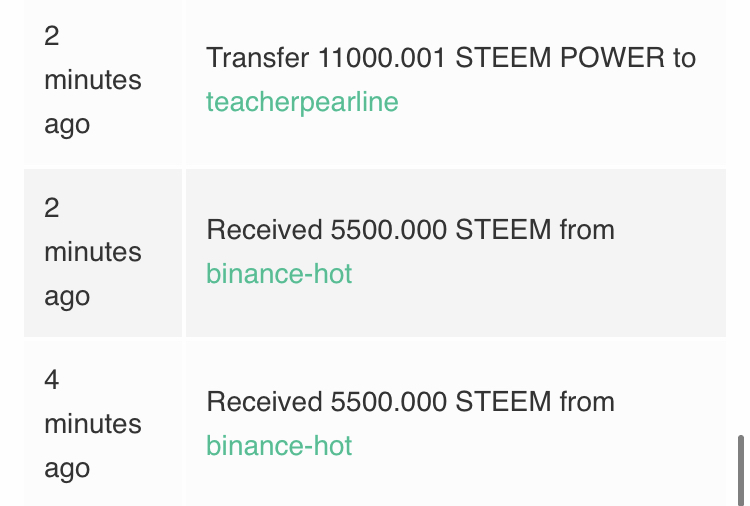Click the word "Received" in the shaded row
Viewport: 750px width, 506px height.
[x=264, y=230]
